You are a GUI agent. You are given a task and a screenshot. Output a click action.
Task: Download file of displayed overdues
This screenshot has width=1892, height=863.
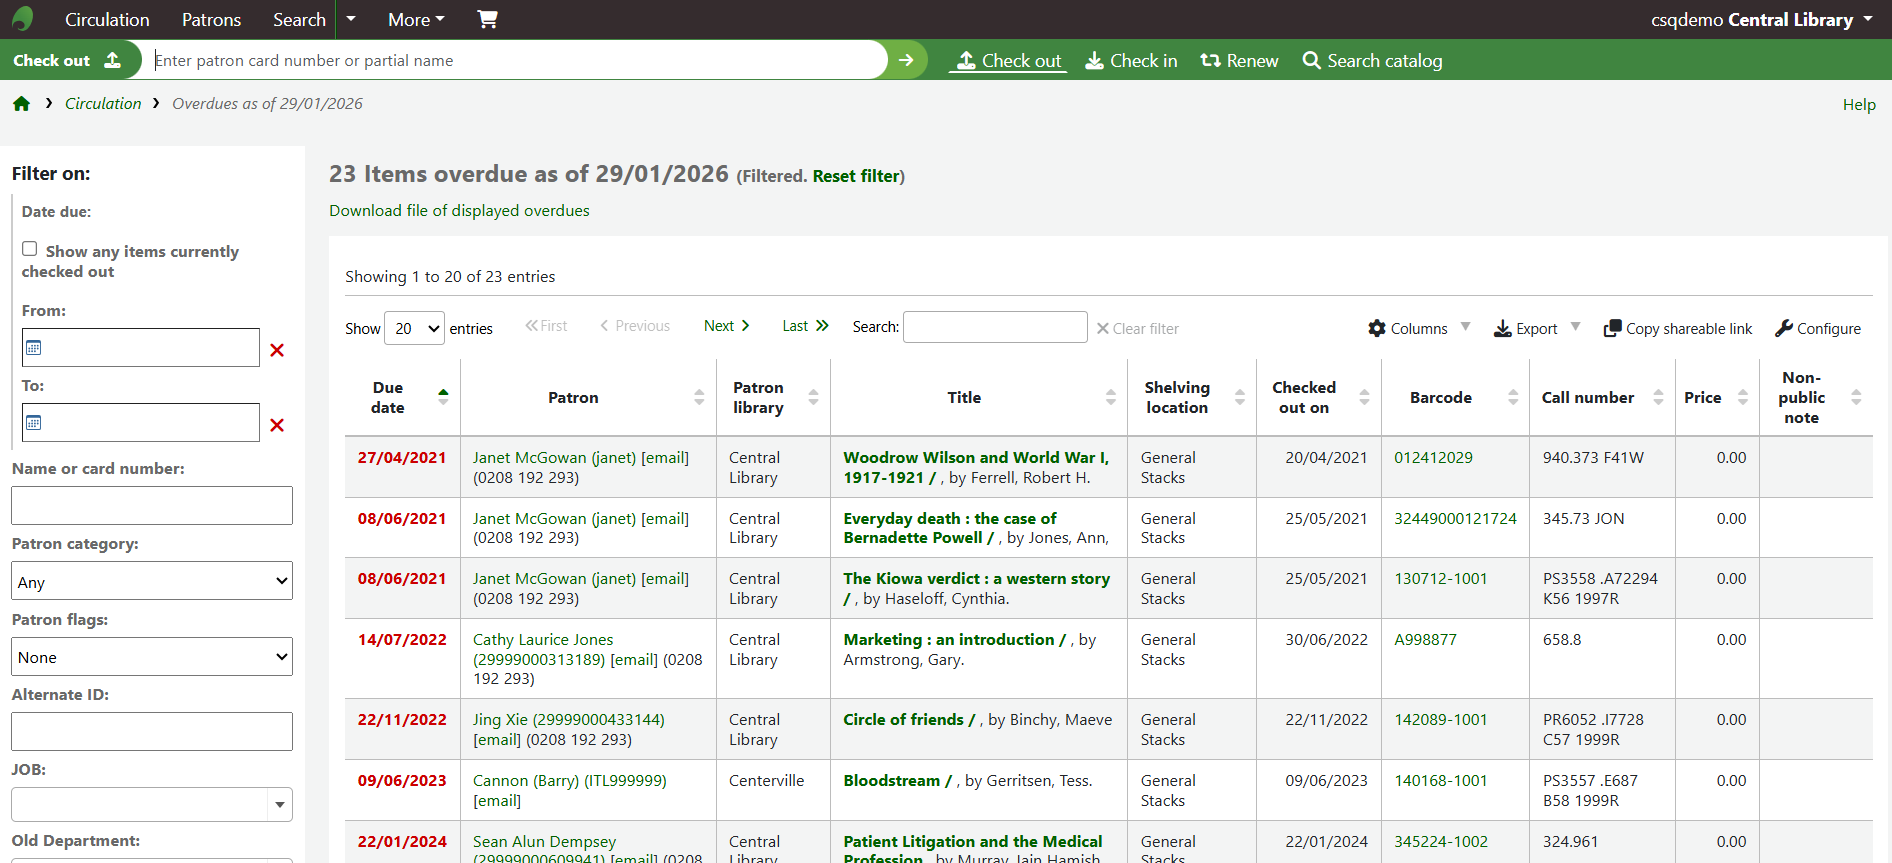pyautogui.click(x=459, y=210)
